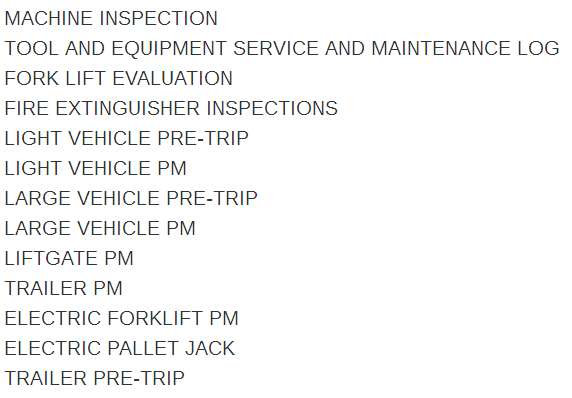Select ELECTRIC PALLET JACK item
The height and width of the screenshot is (398, 572).
click(x=120, y=348)
